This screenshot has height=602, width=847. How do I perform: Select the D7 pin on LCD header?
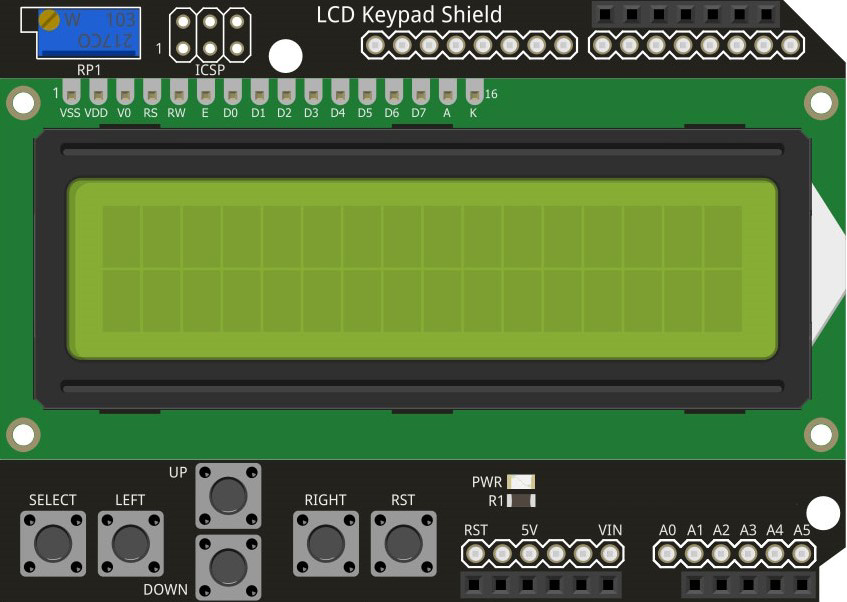click(419, 93)
